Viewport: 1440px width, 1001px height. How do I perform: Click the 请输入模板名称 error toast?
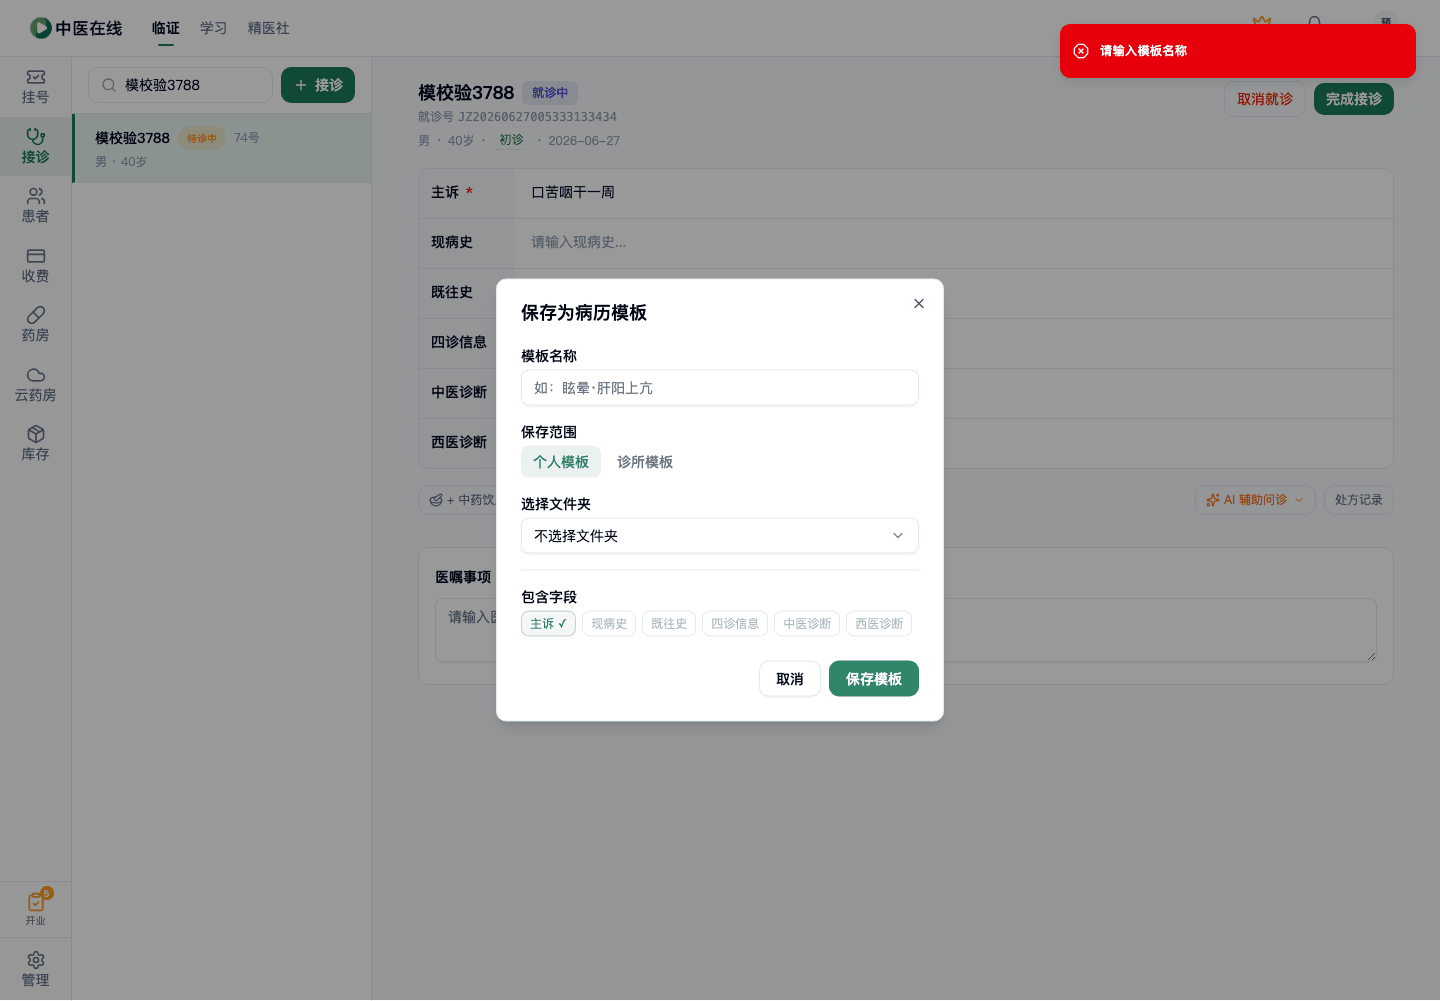click(1238, 51)
